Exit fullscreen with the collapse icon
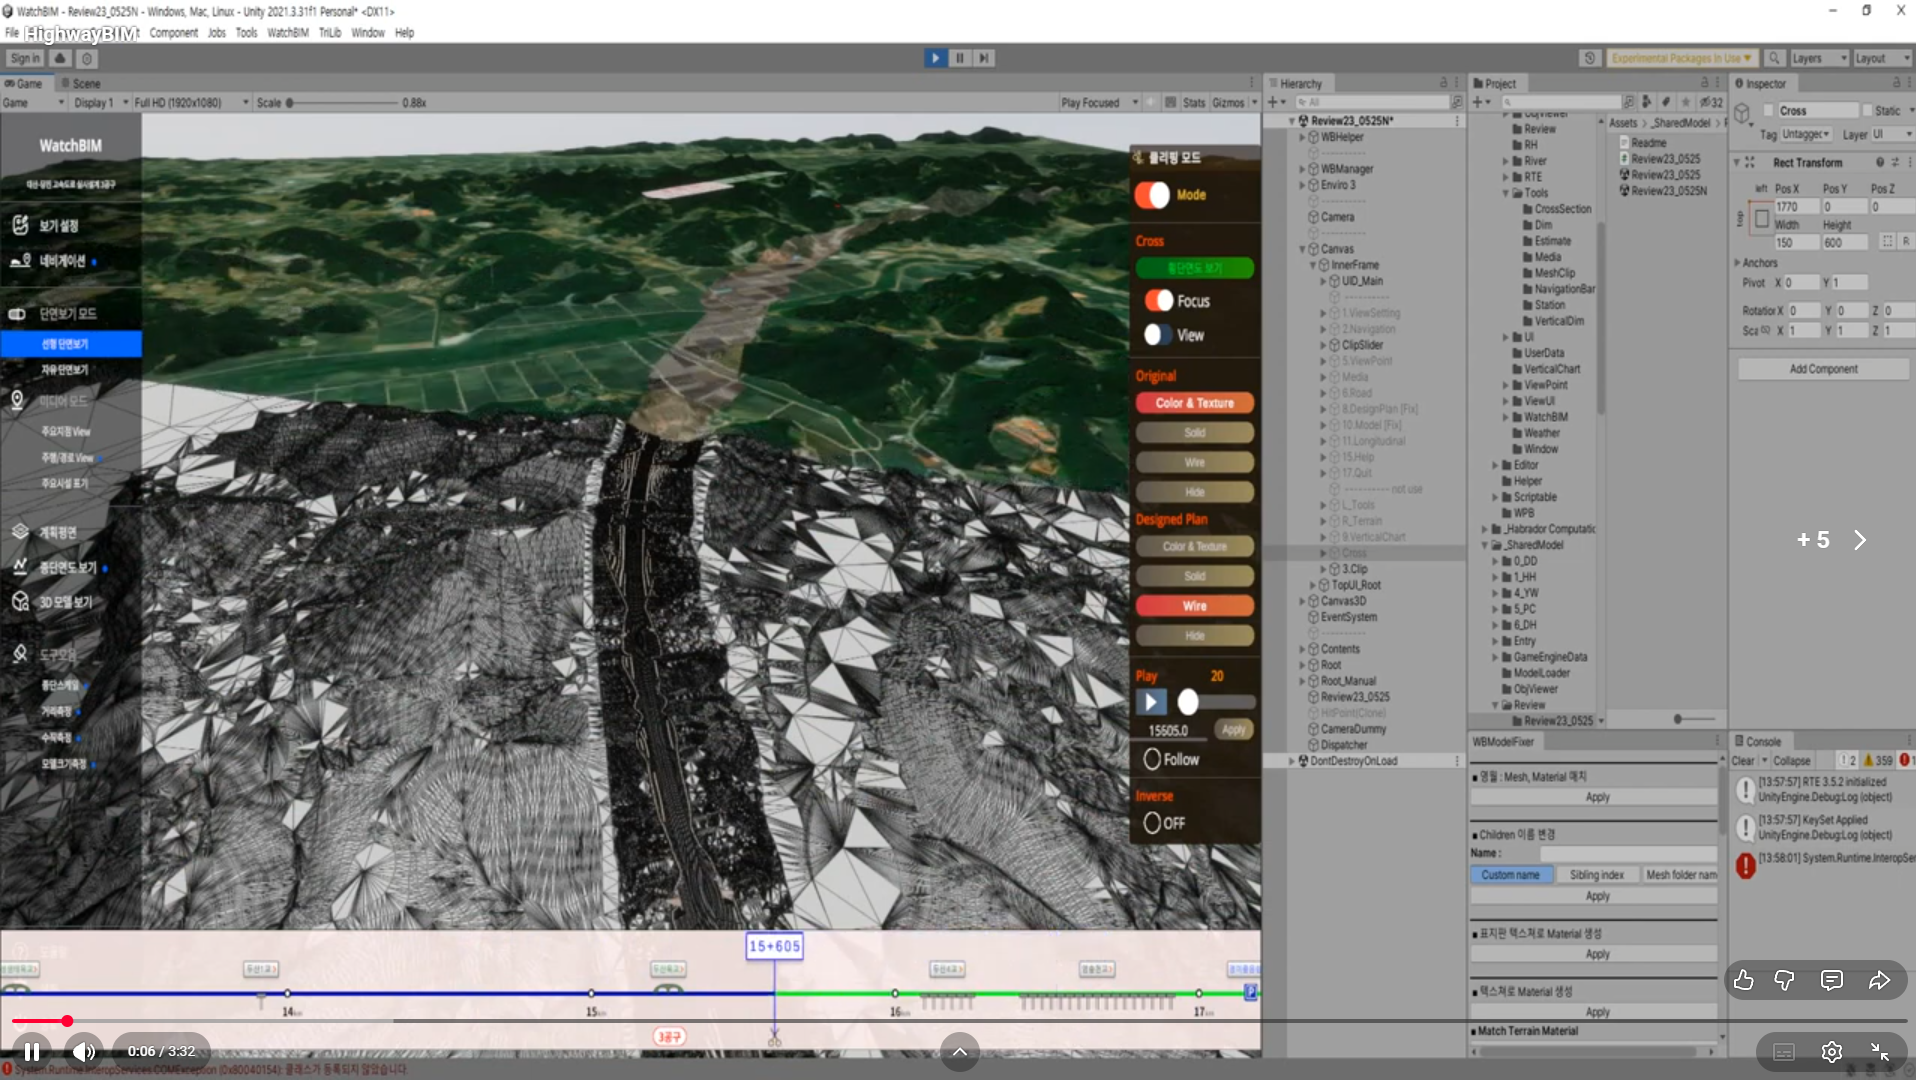The height and width of the screenshot is (1080, 1916). click(x=1879, y=1052)
